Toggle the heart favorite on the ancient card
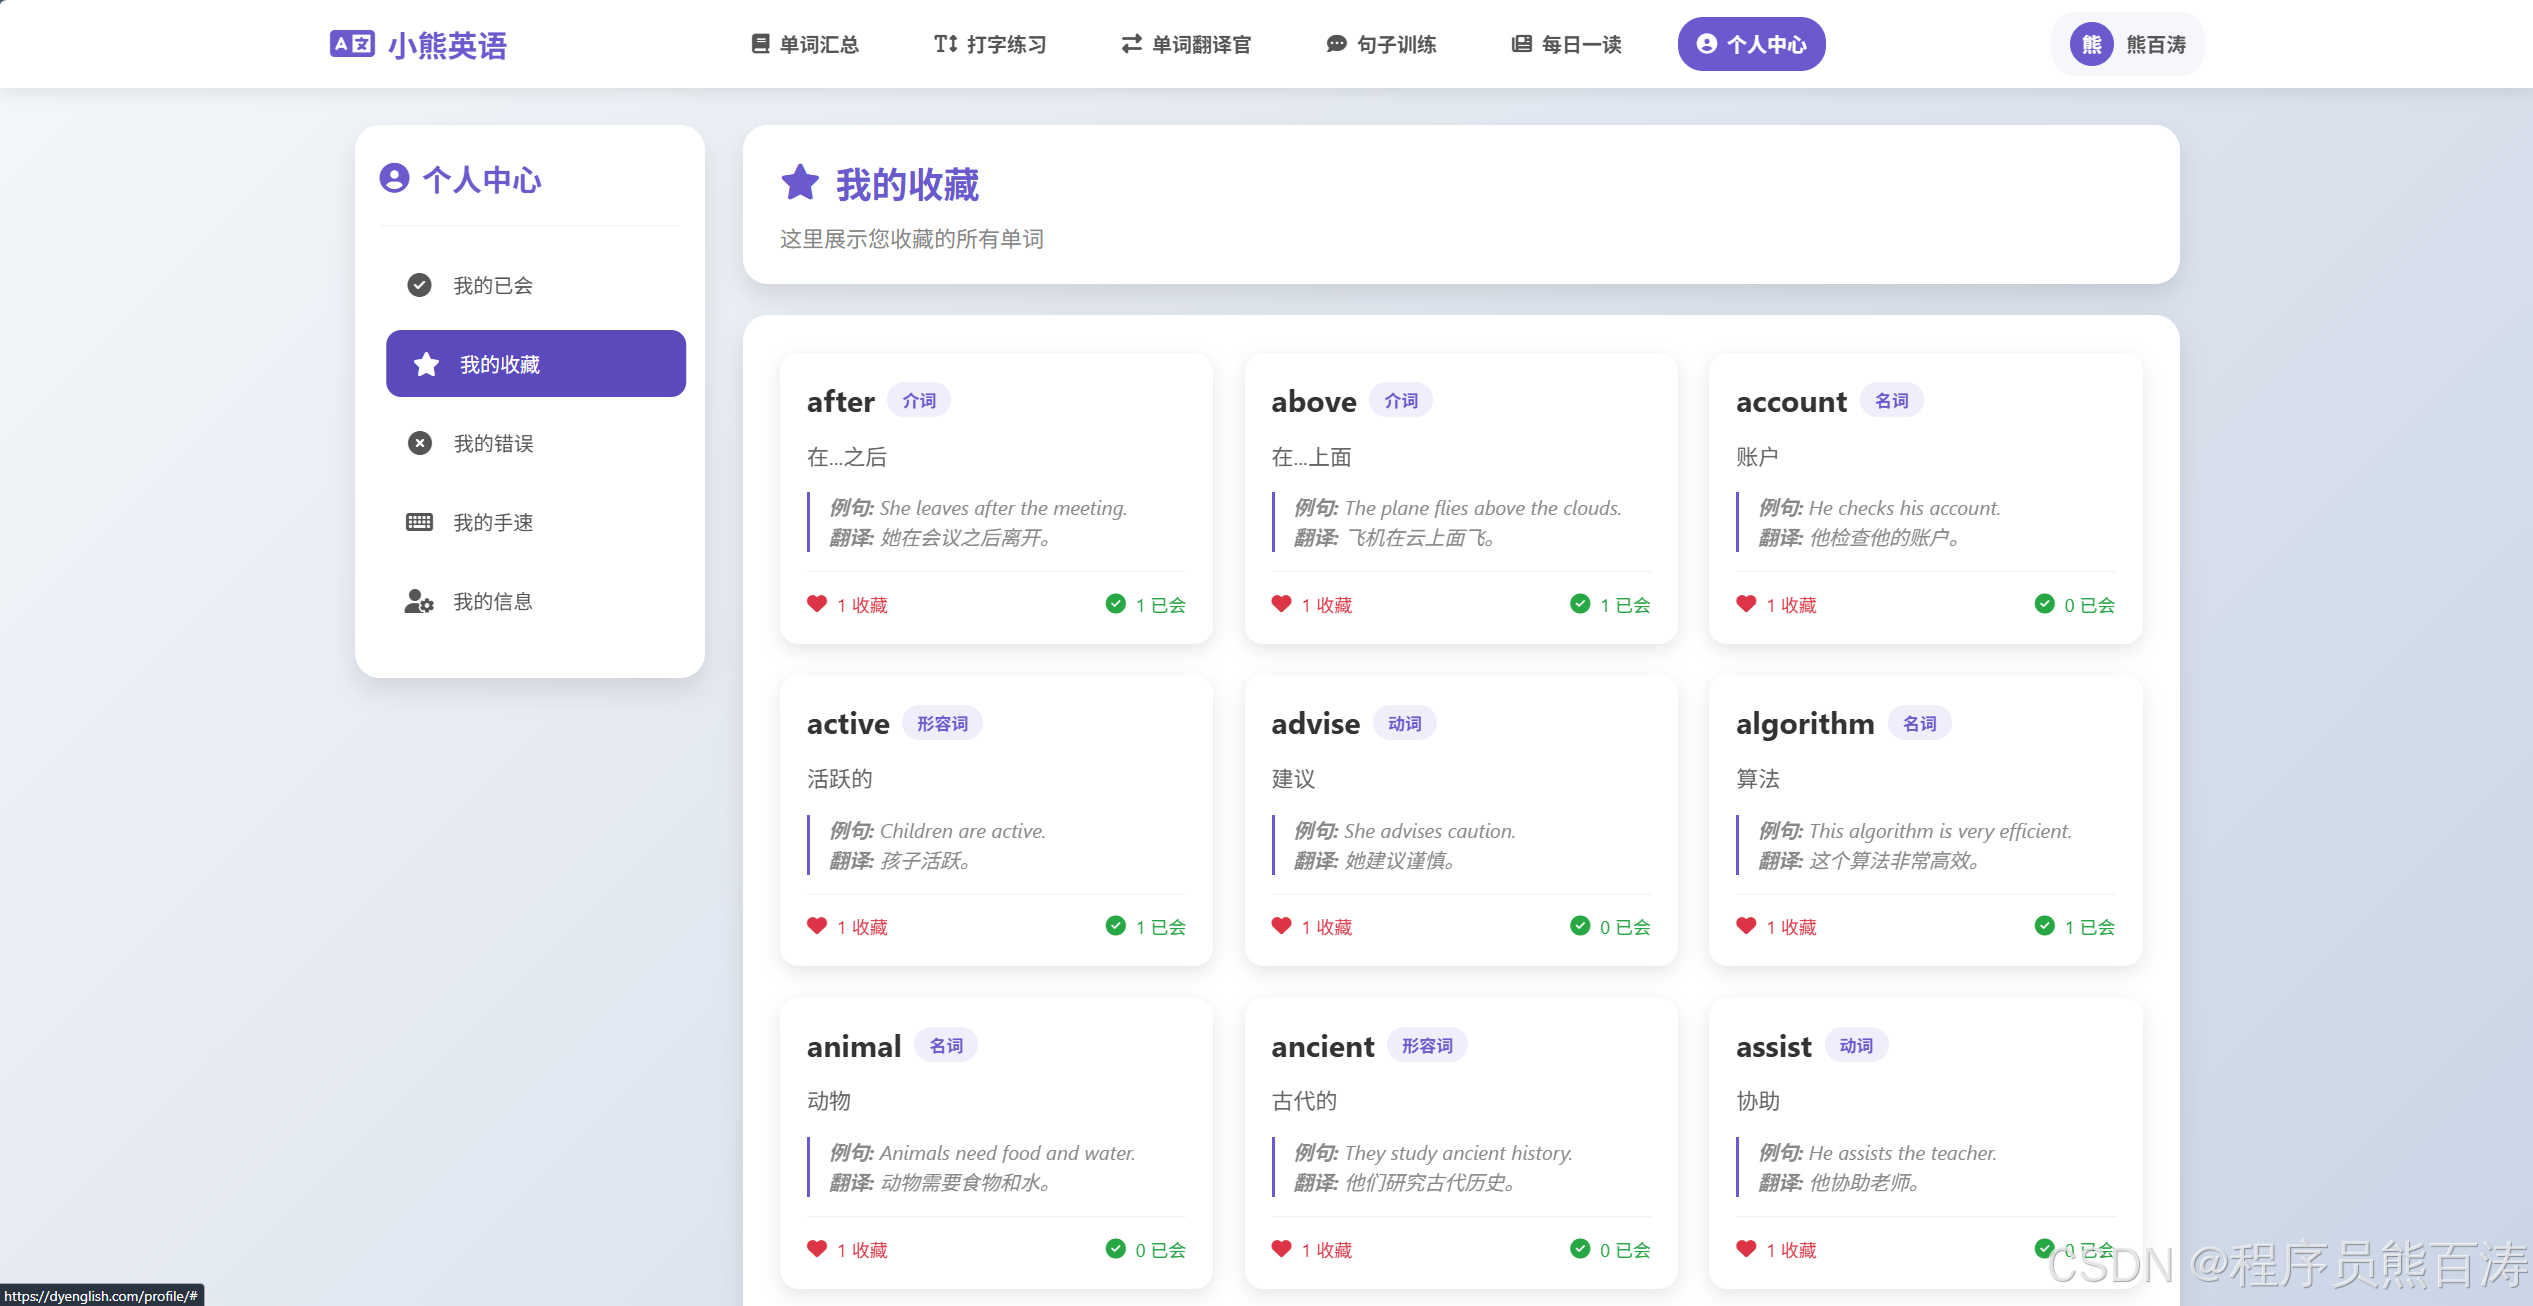Image resolution: width=2533 pixels, height=1306 pixels. (x=1281, y=1248)
